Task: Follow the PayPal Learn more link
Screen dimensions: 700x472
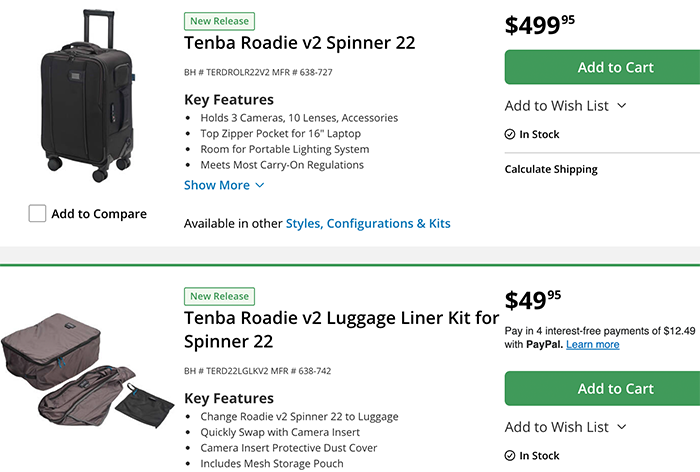Action: click(x=592, y=345)
